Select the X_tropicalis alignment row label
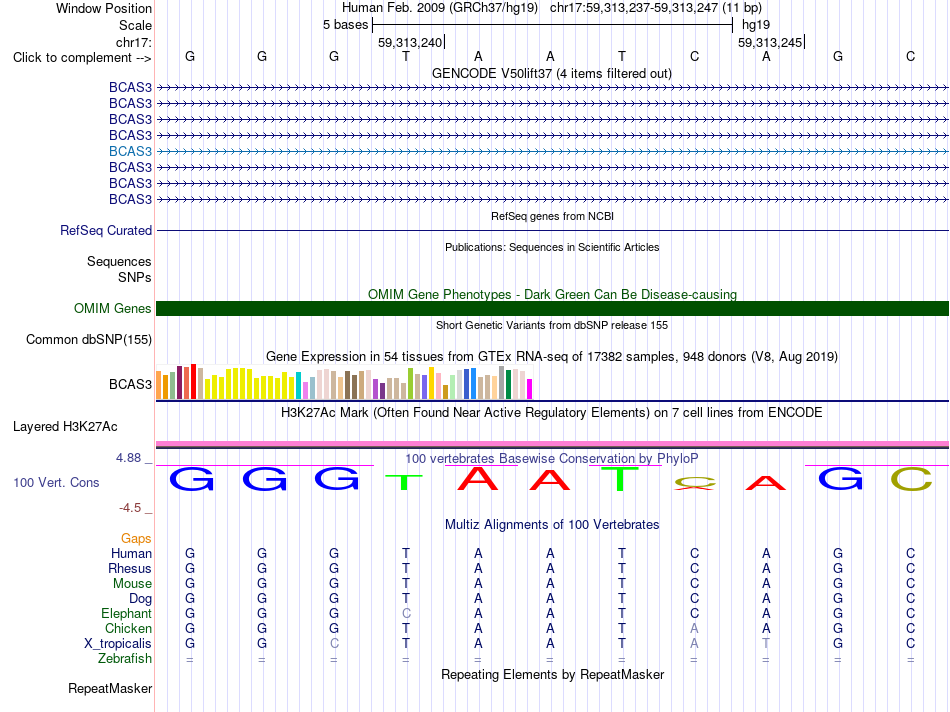The height and width of the screenshot is (712, 950). [118, 644]
